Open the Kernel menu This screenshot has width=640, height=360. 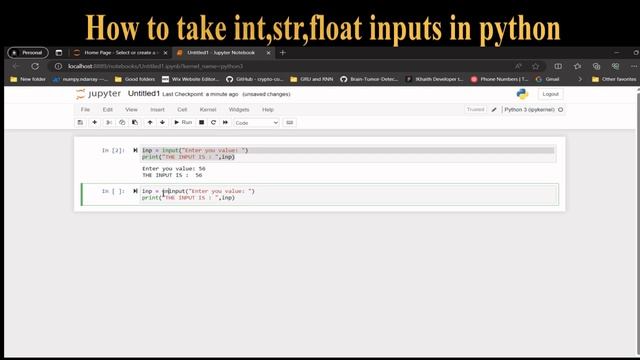click(x=208, y=109)
